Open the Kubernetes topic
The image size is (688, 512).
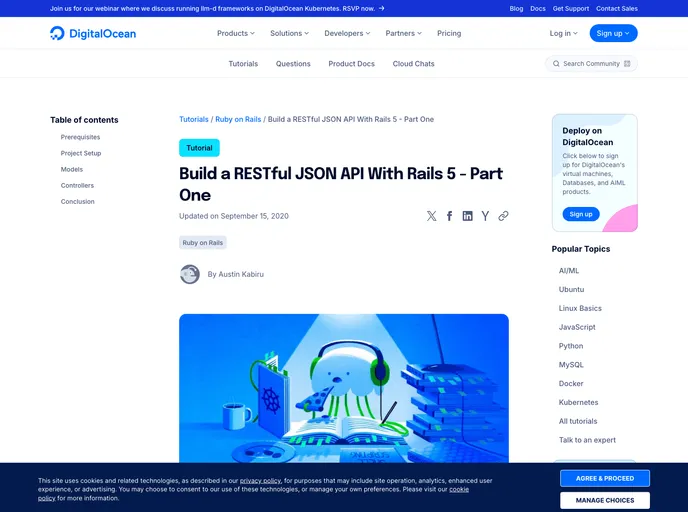[x=578, y=402]
